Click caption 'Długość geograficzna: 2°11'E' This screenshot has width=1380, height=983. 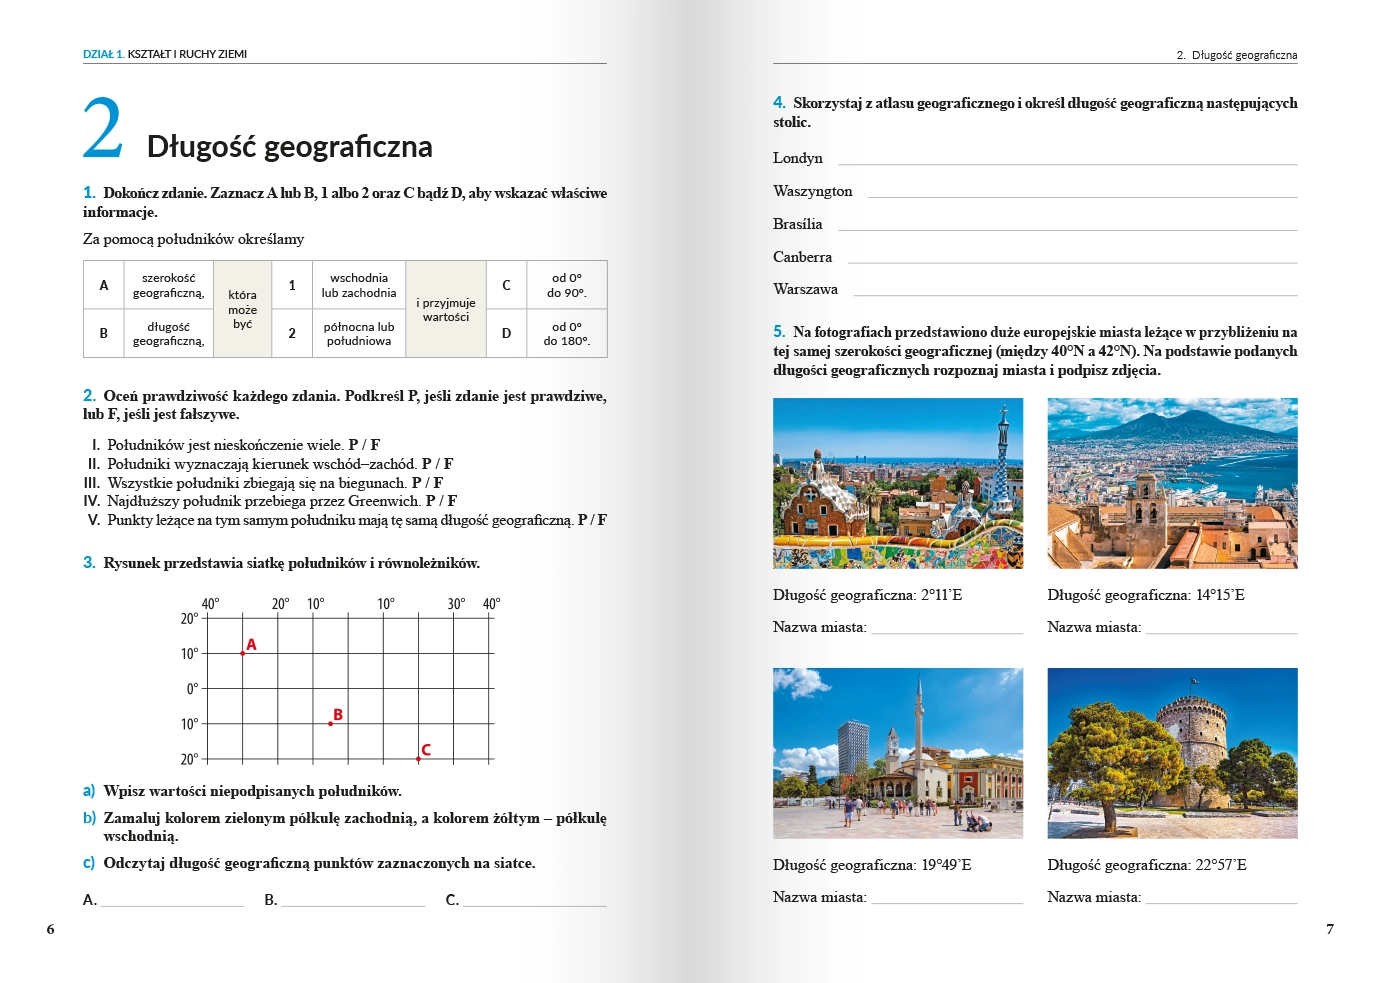(x=868, y=595)
